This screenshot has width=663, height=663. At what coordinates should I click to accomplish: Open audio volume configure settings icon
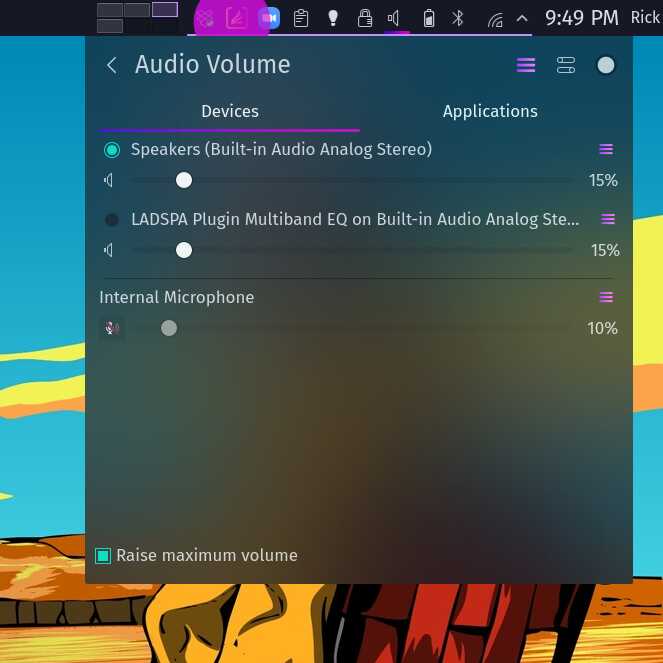(x=566, y=65)
